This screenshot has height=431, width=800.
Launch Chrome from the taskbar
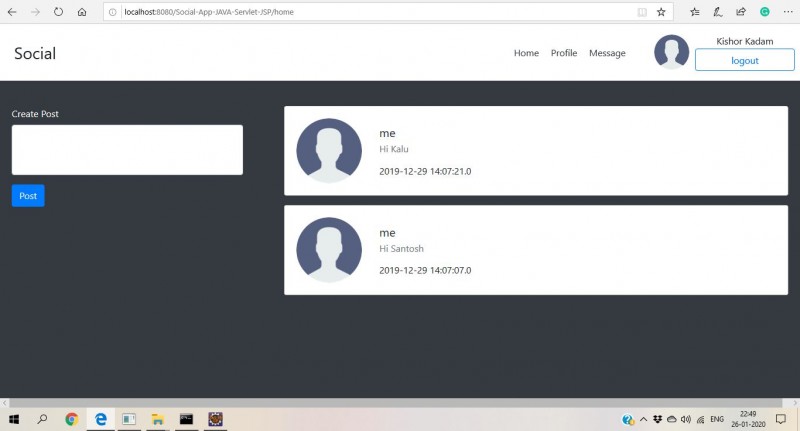click(x=71, y=419)
